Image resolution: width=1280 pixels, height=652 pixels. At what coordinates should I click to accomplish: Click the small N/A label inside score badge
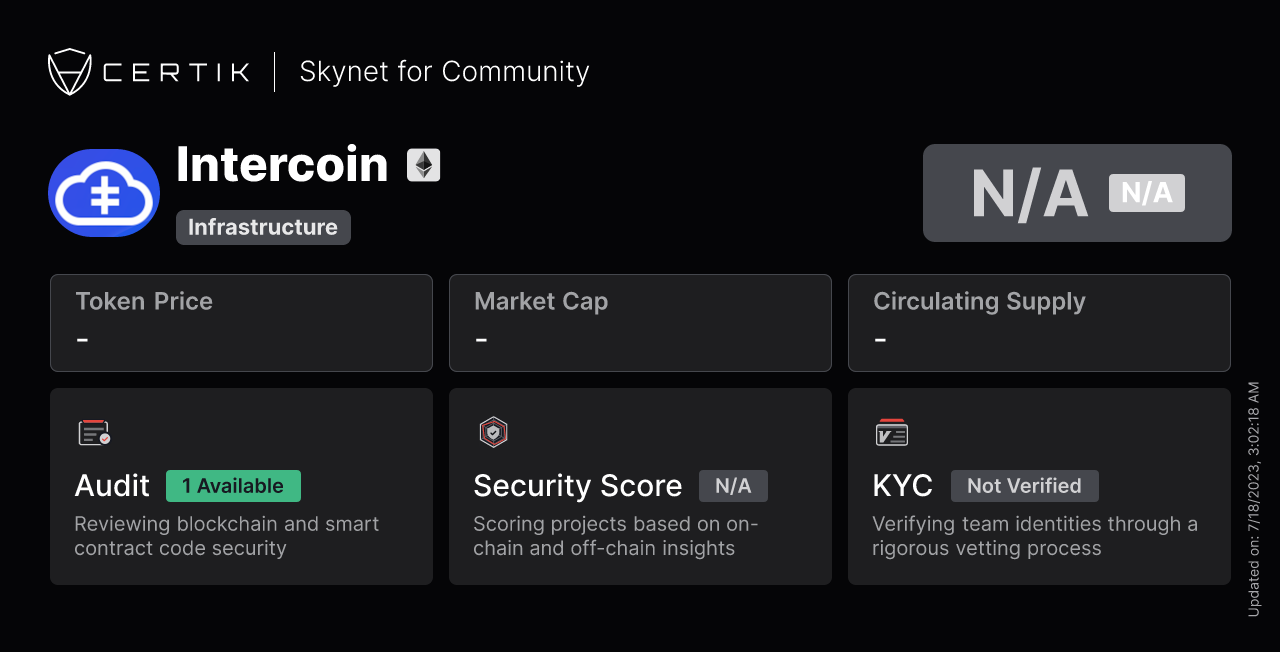1146,193
